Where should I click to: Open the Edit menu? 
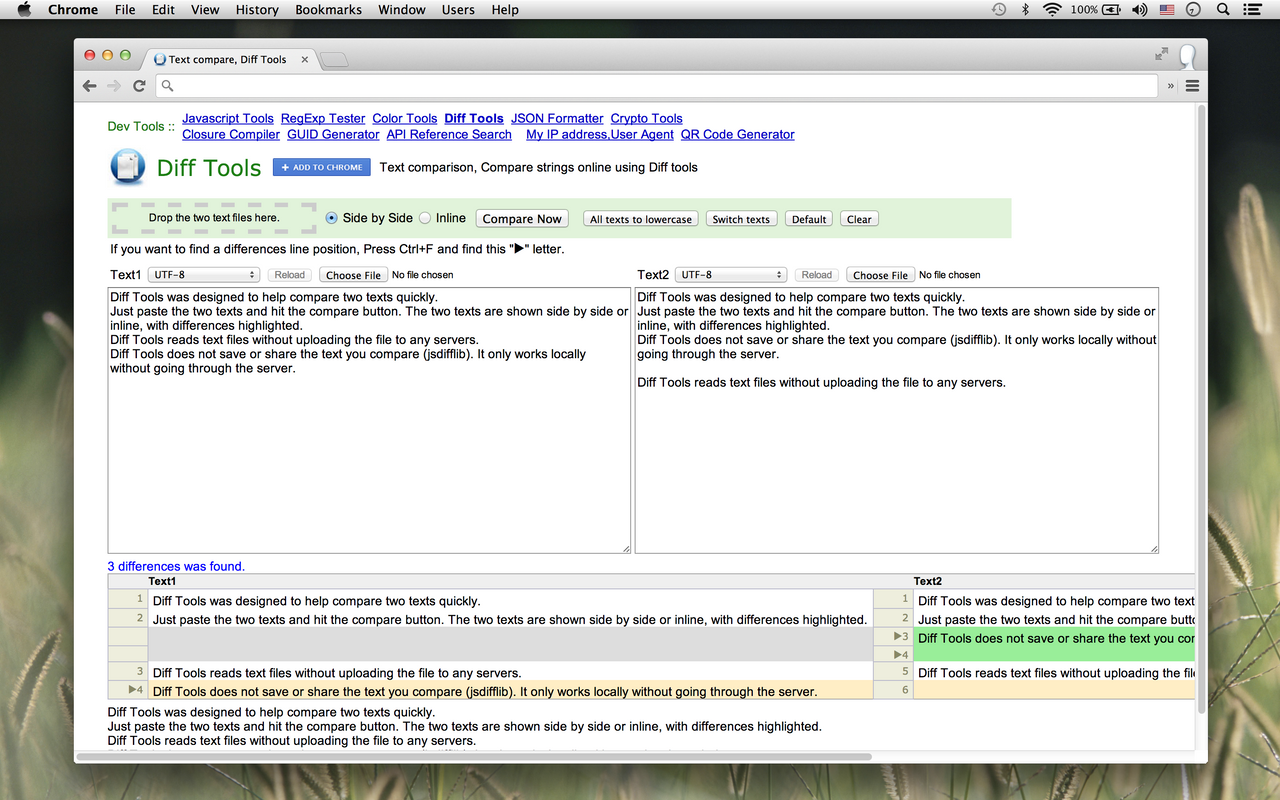point(163,9)
